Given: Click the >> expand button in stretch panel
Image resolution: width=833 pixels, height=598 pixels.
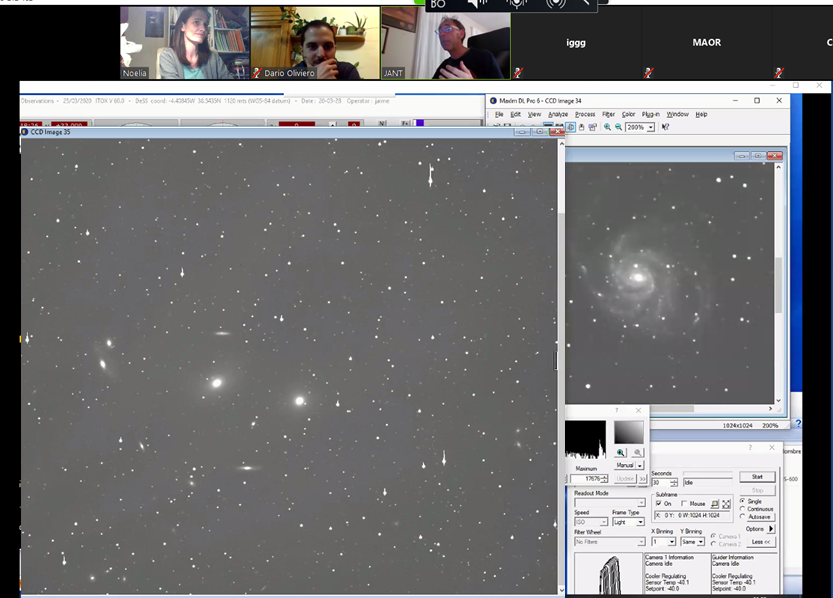Looking at the screenshot, I should pyautogui.click(x=643, y=479).
